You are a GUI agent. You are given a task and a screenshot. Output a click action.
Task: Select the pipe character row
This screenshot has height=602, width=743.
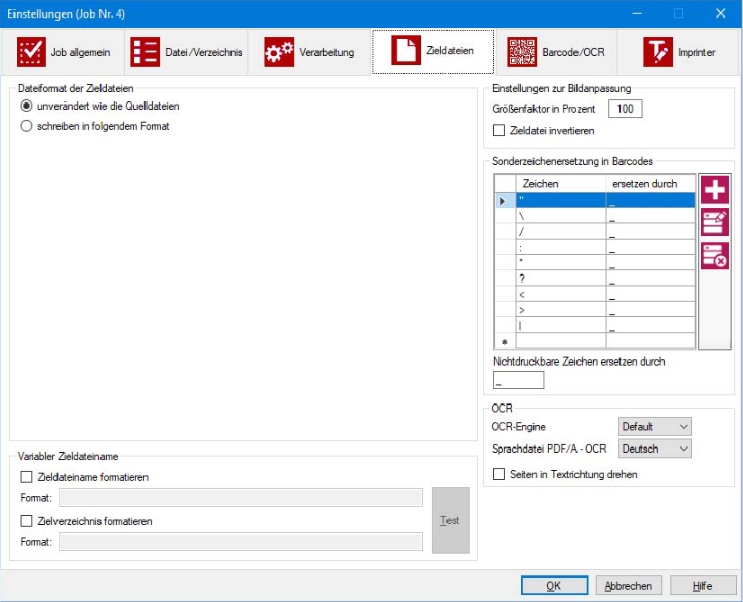click(595, 325)
